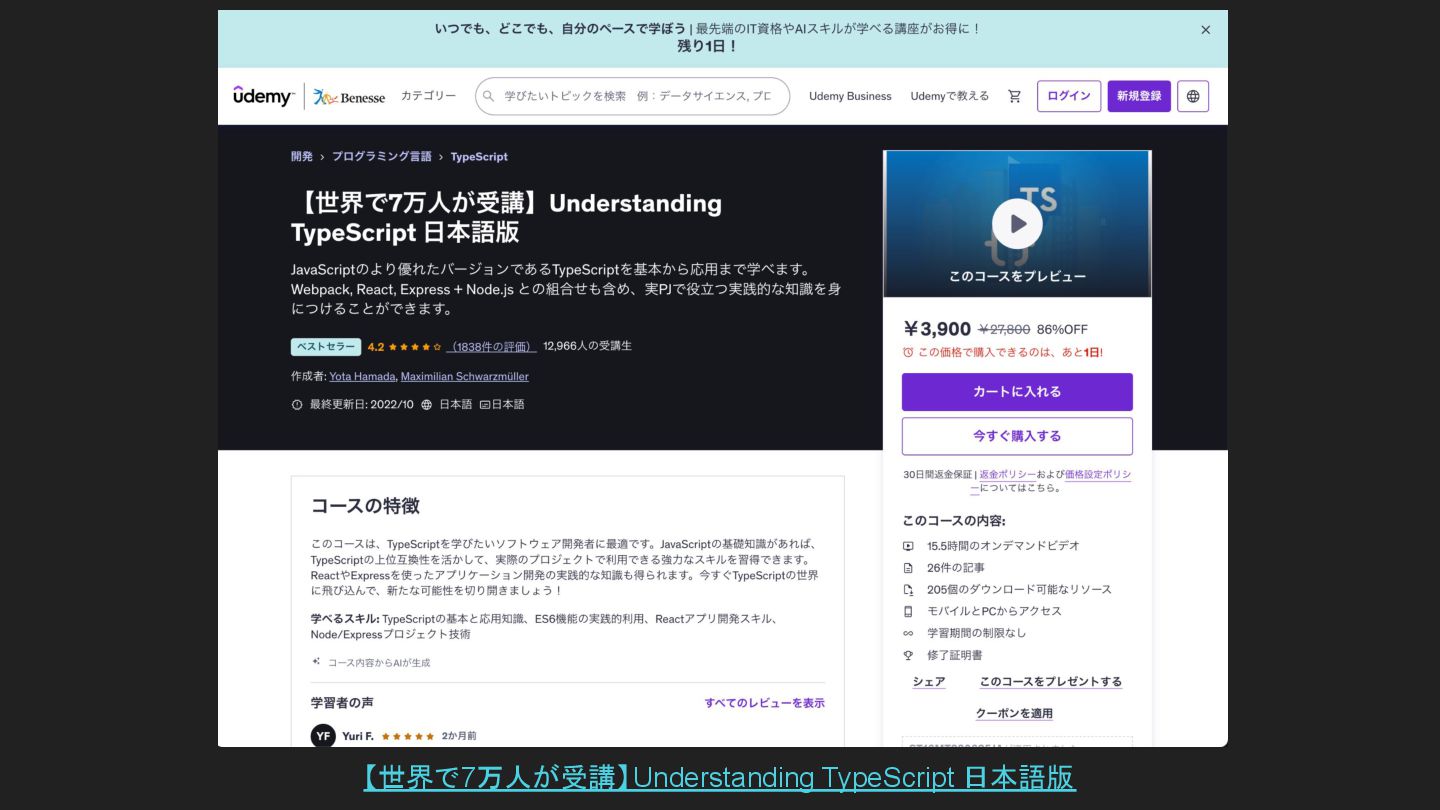Open the language globe selector
The image size is (1440, 810).
tap(1193, 96)
